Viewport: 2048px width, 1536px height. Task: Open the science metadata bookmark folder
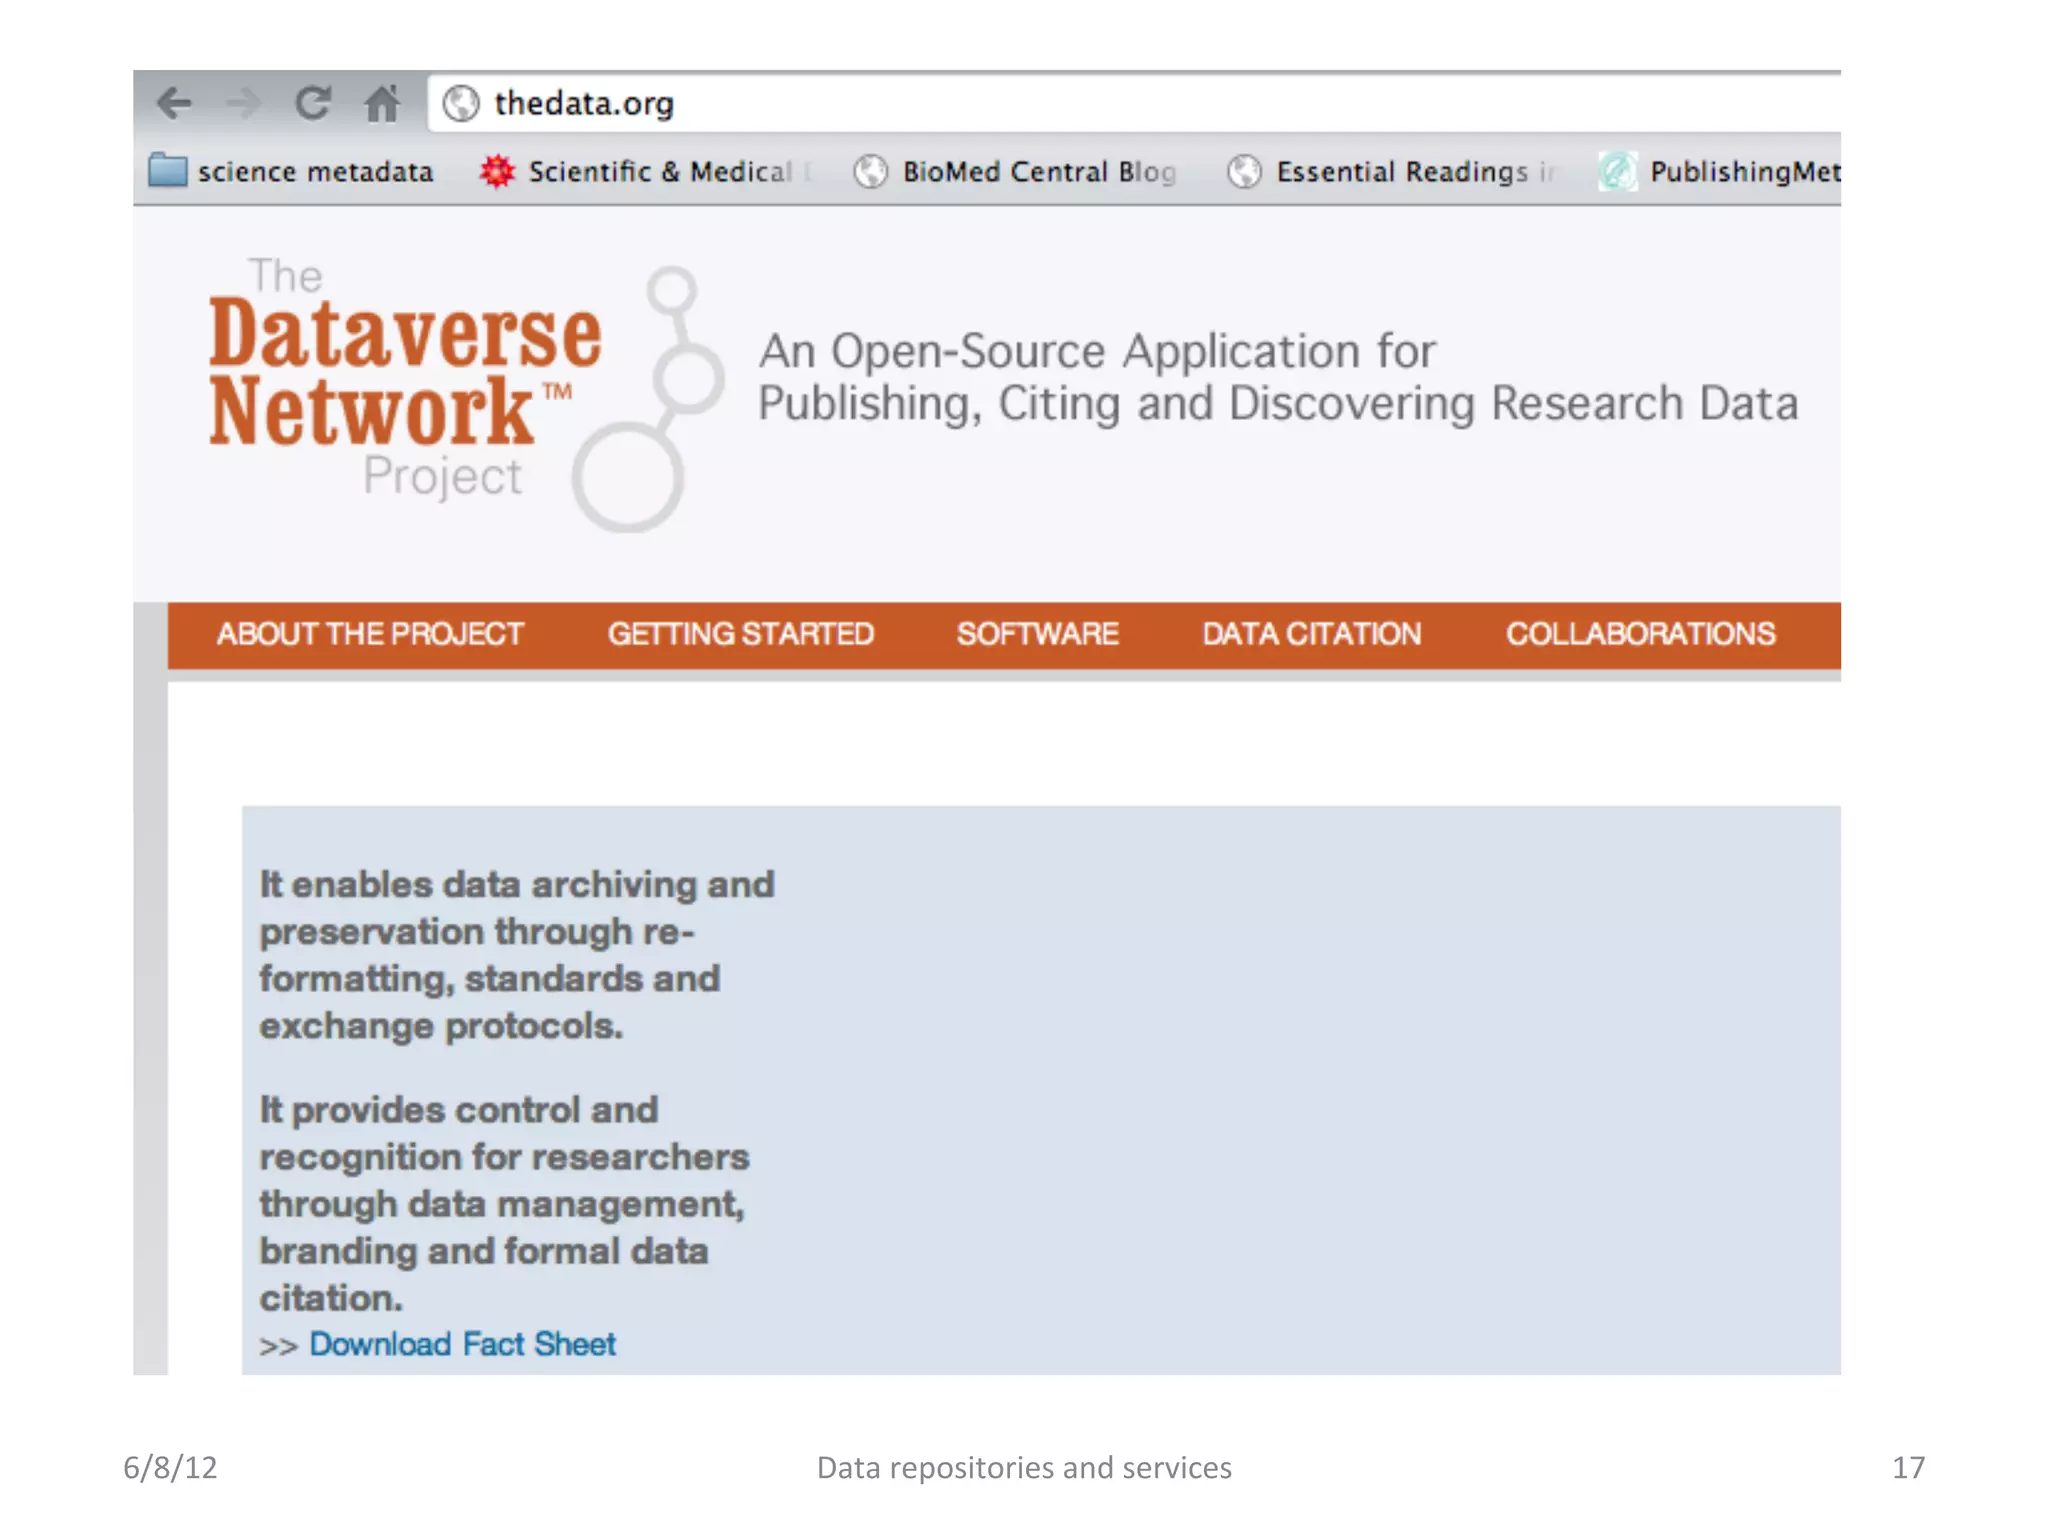click(x=291, y=172)
